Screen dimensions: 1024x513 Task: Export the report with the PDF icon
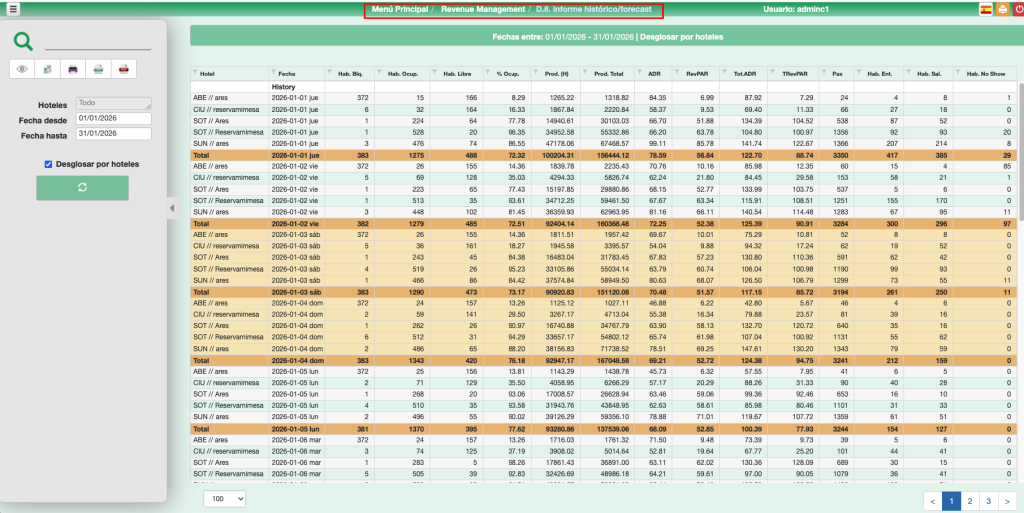[122, 69]
